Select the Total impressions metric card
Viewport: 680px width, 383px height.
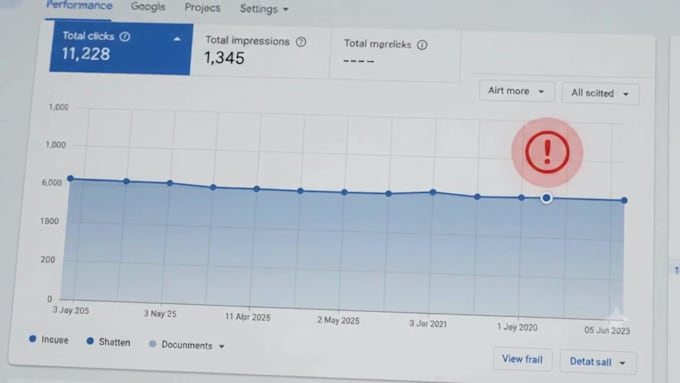261,51
